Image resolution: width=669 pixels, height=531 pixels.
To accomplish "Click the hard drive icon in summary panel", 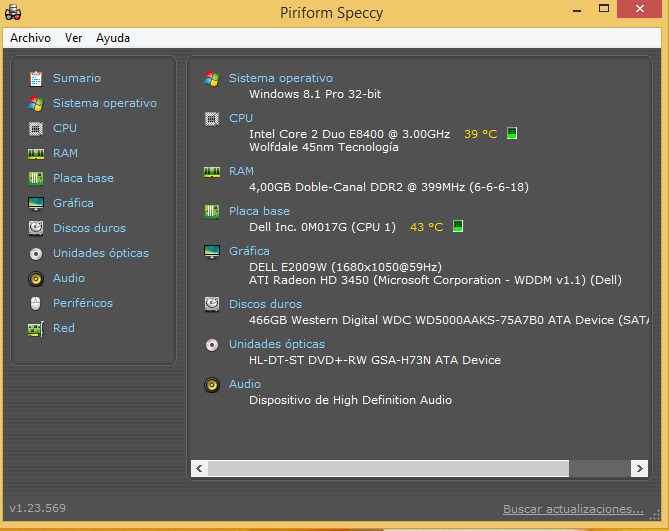I will (x=212, y=305).
